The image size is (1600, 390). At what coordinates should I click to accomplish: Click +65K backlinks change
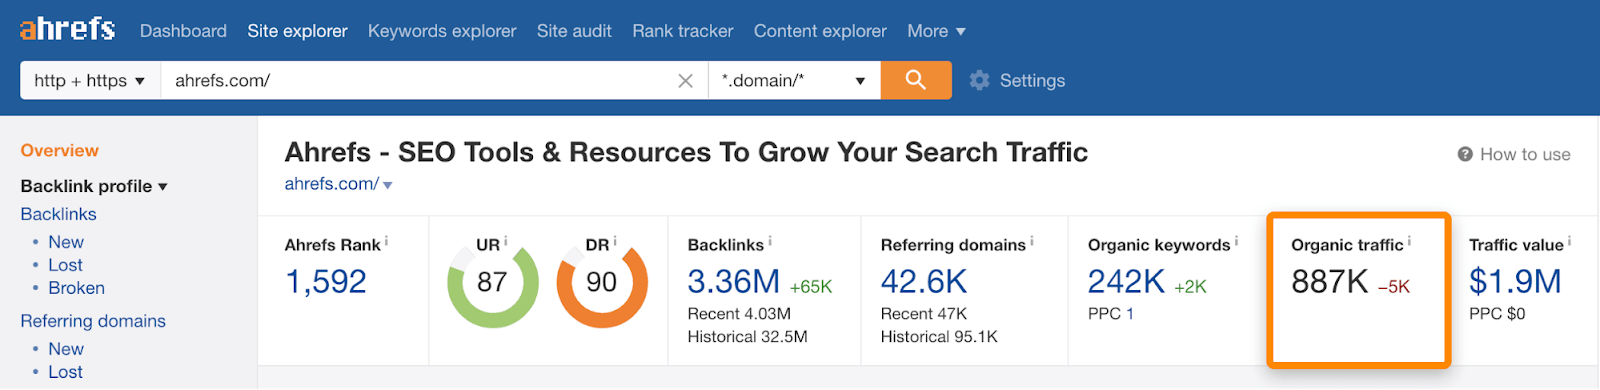click(x=811, y=287)
